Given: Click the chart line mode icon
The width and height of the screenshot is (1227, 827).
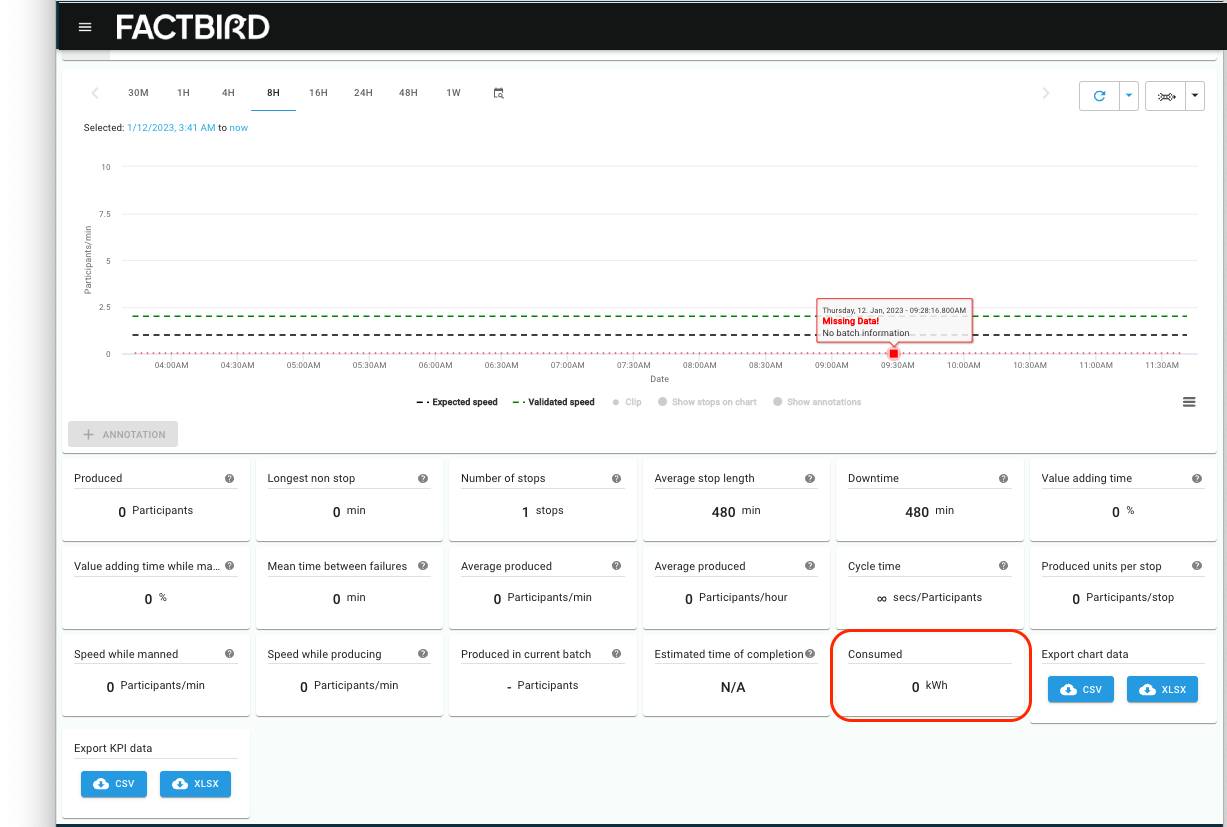Looking at the screenshot, I should (1165, 96).
